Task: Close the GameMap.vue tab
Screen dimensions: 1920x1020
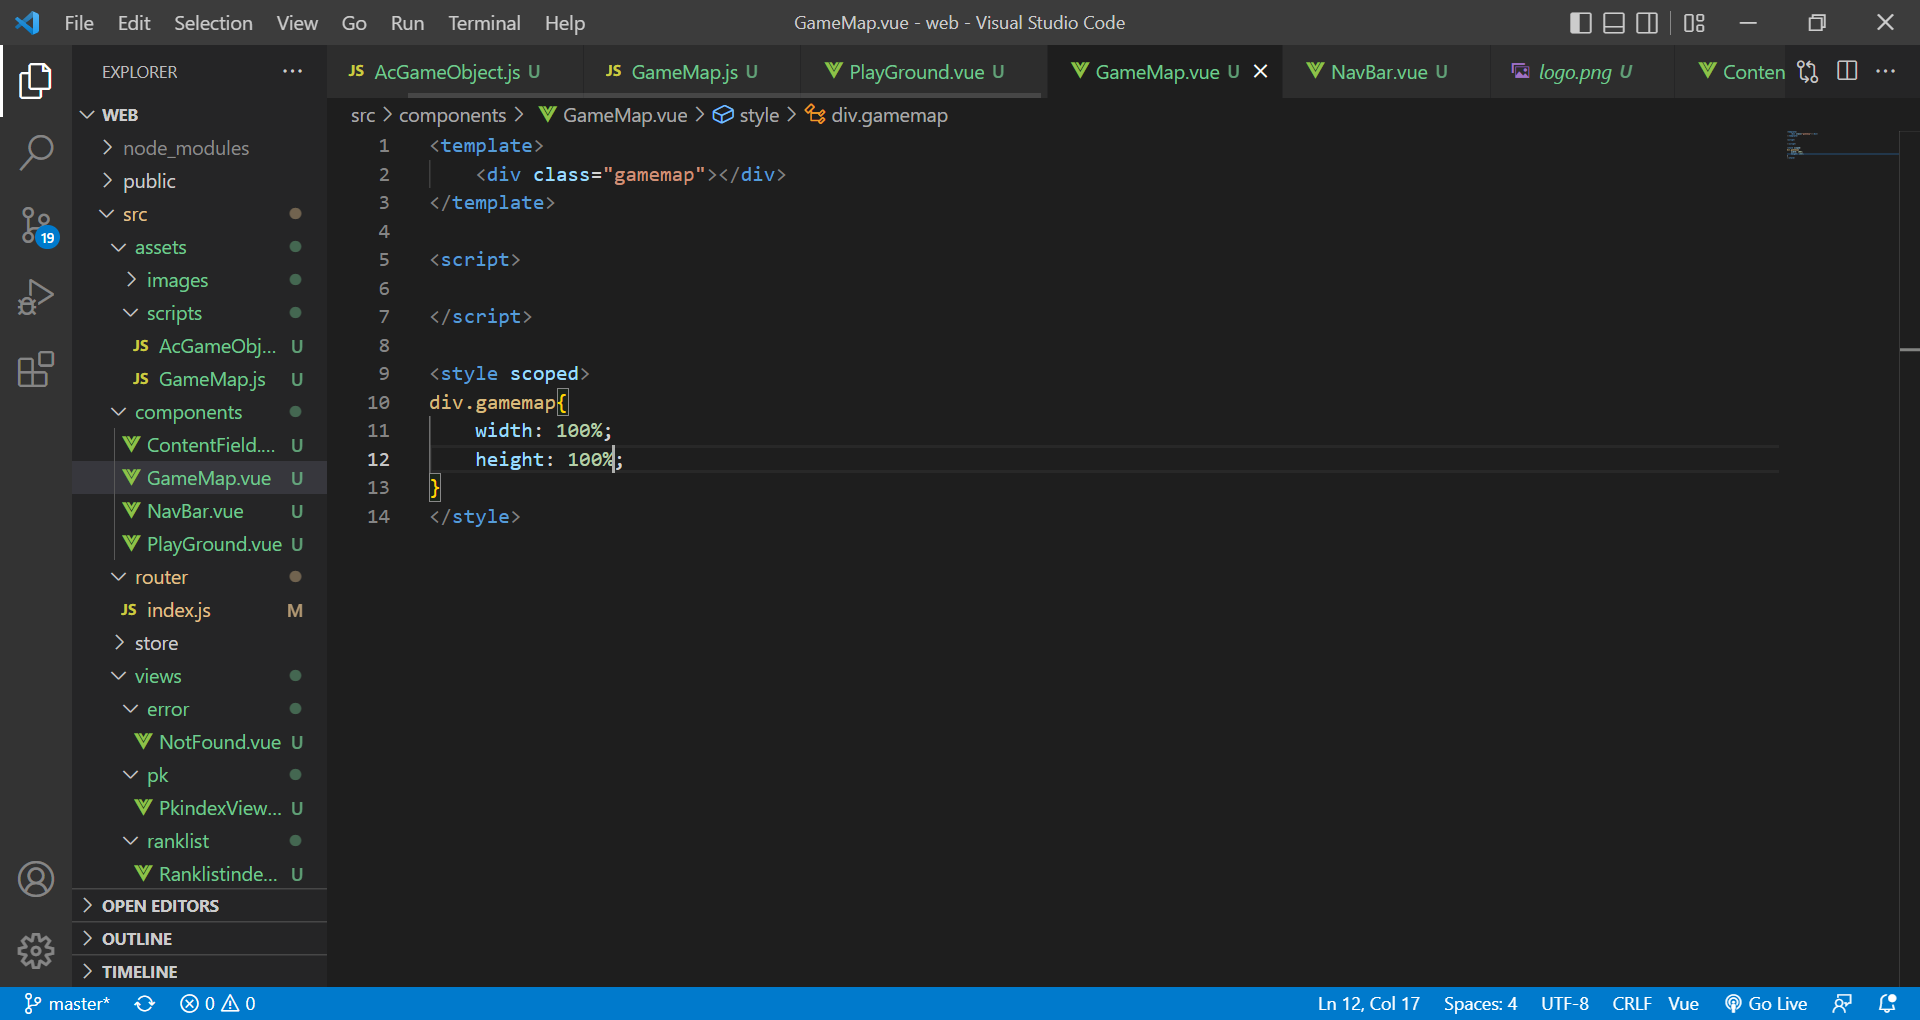Action: click(x=1261, y=71)
